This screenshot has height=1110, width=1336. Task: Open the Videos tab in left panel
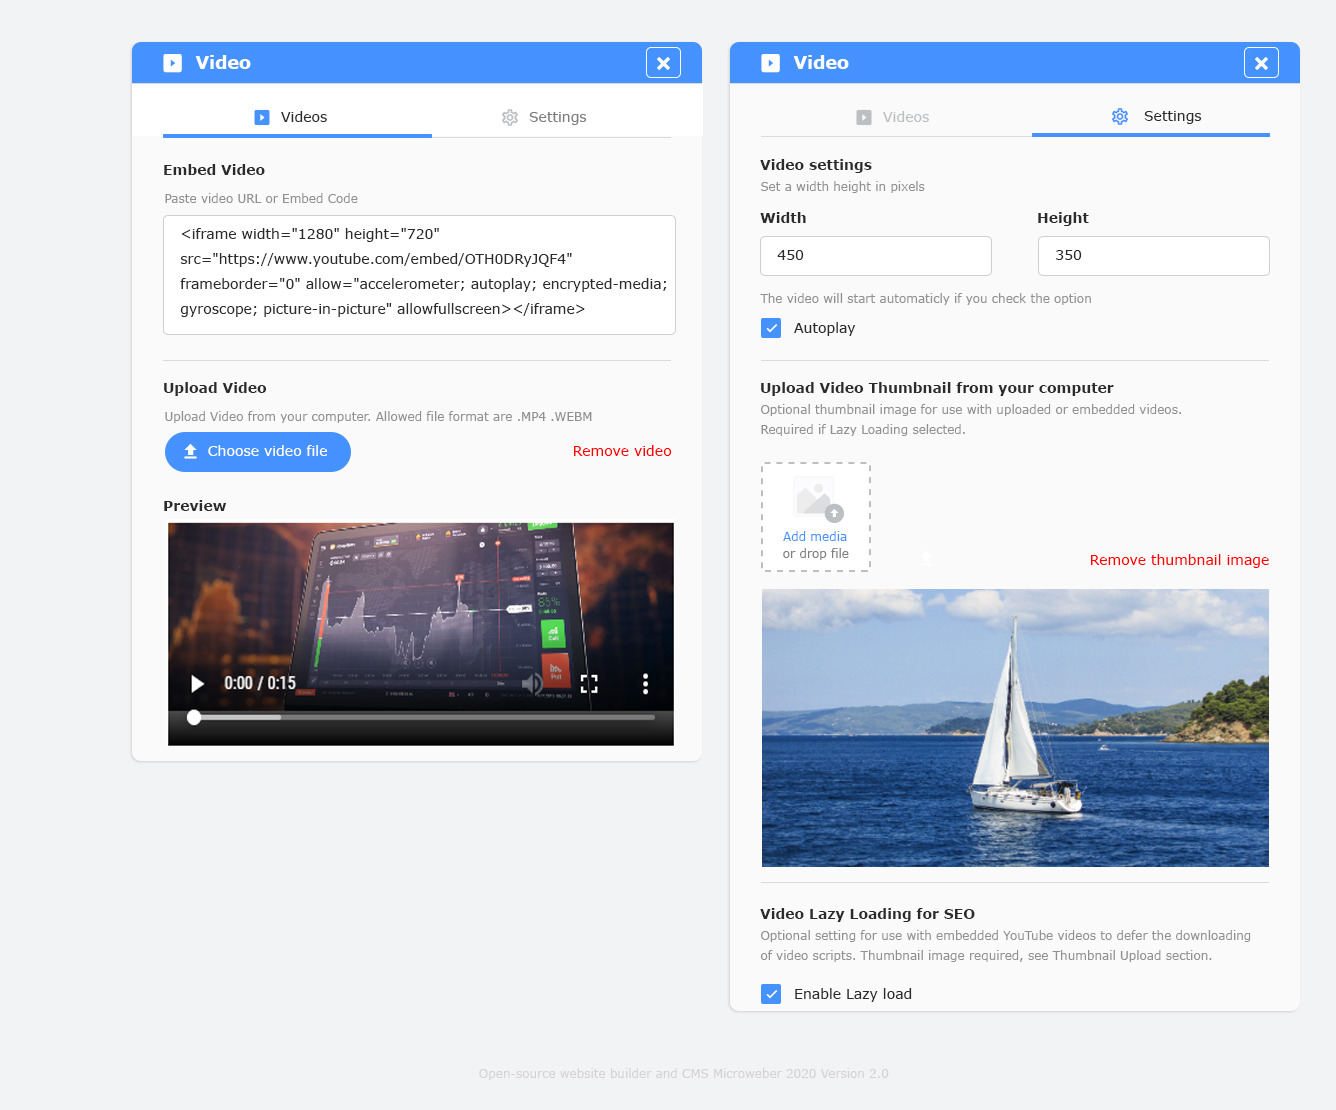(x=297, y=117)
